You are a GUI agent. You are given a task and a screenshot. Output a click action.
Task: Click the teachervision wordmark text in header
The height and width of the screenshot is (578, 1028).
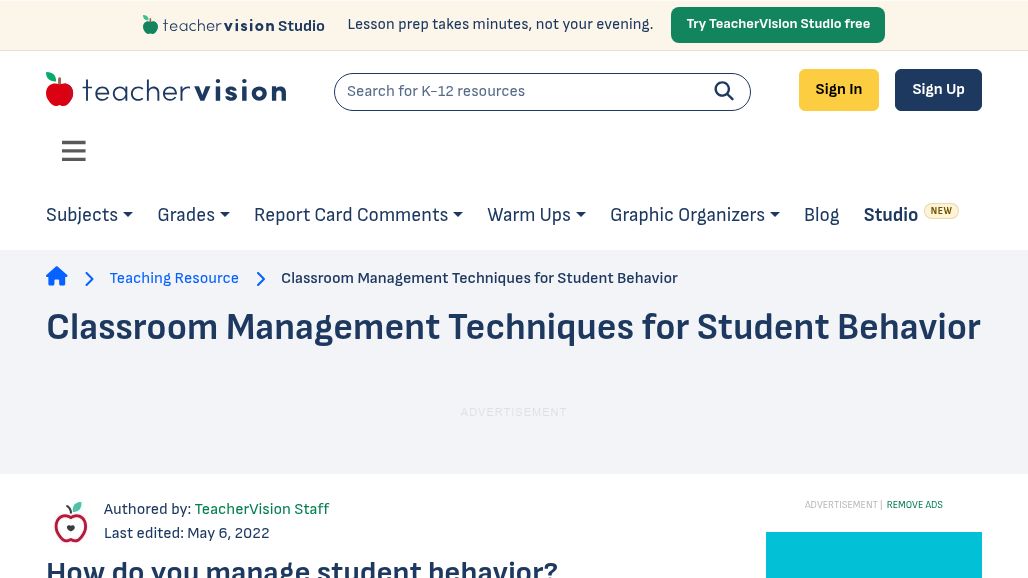[x=185, y=91]
